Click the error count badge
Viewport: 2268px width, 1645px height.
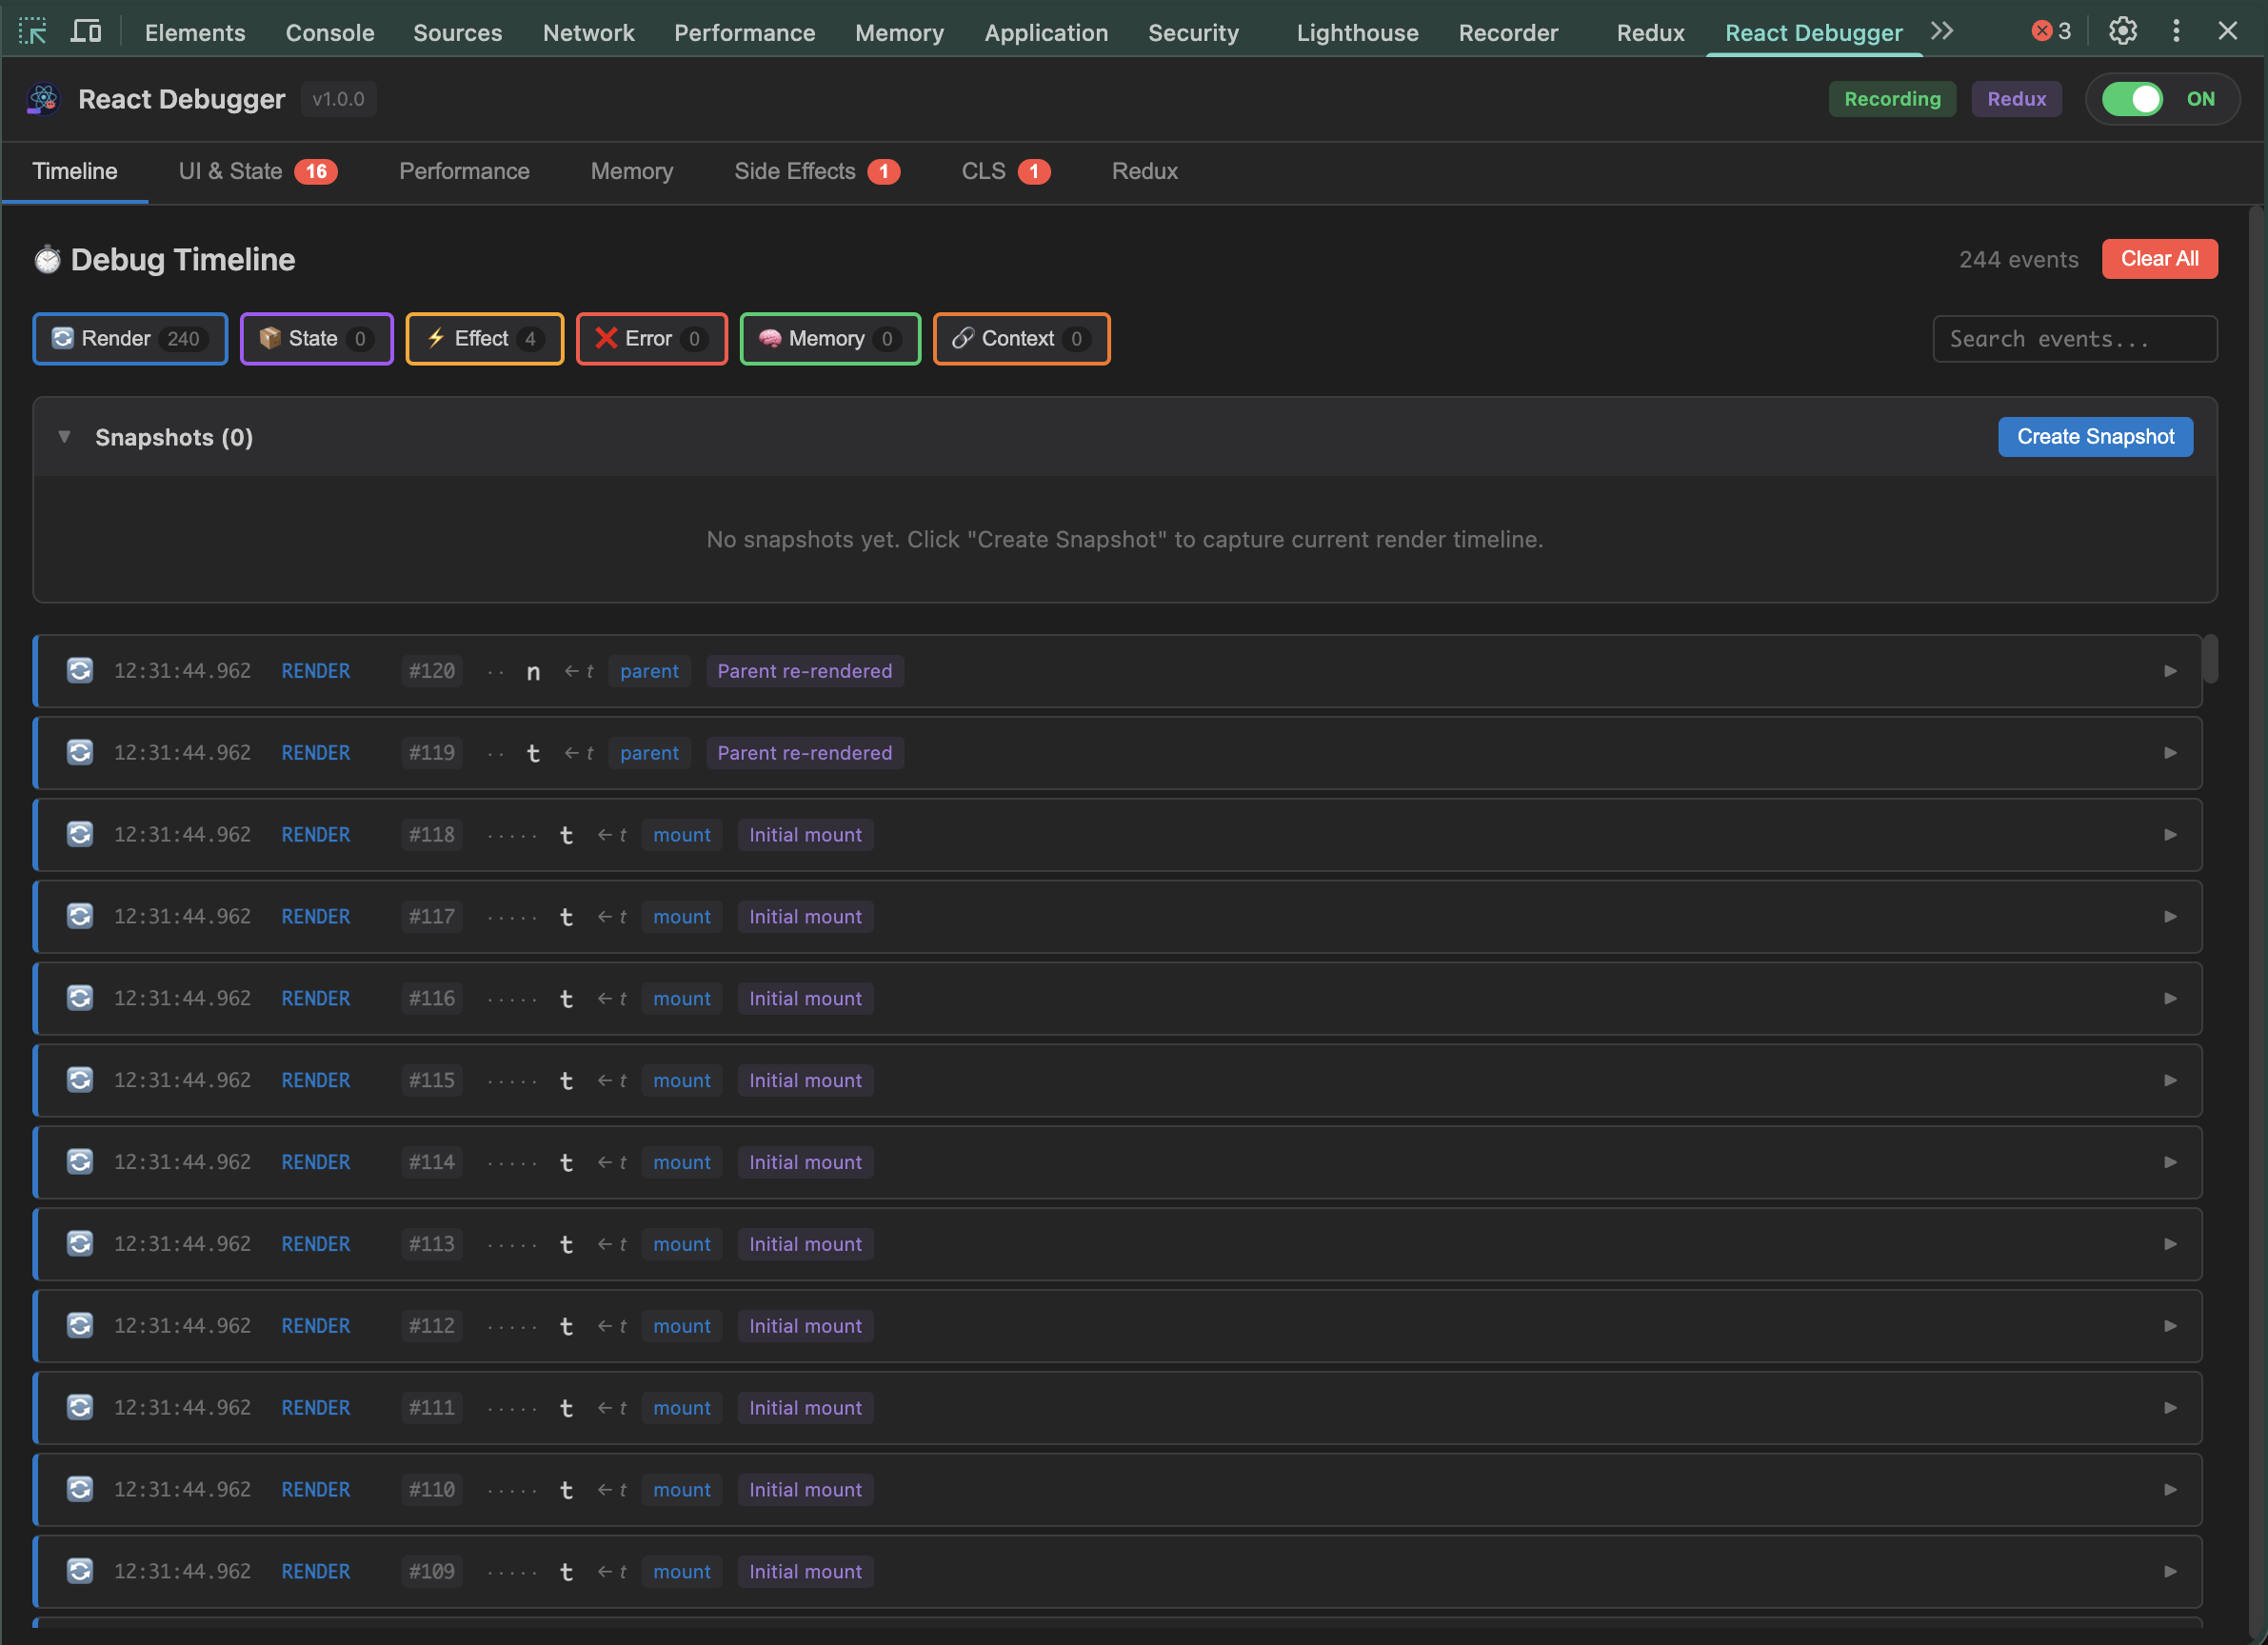(x=2048, y=30)
